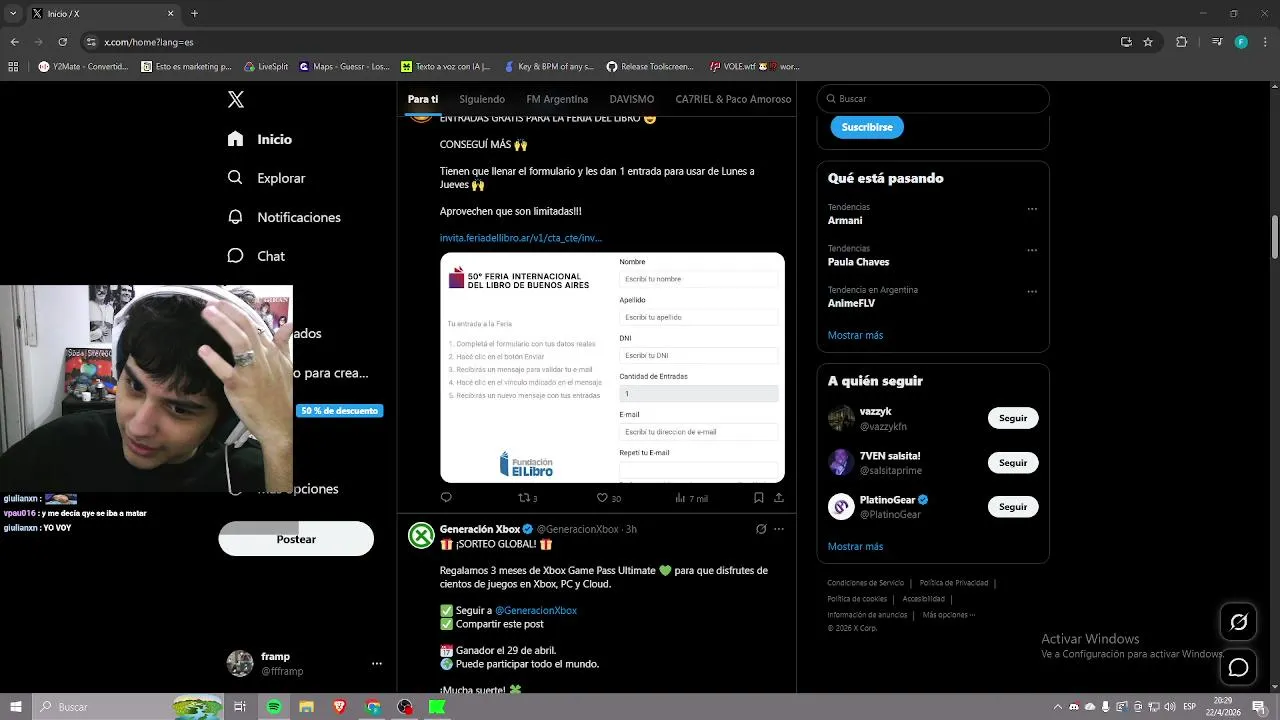
Task: Open Brave browser from the taskbar
Action: point(339,707)
